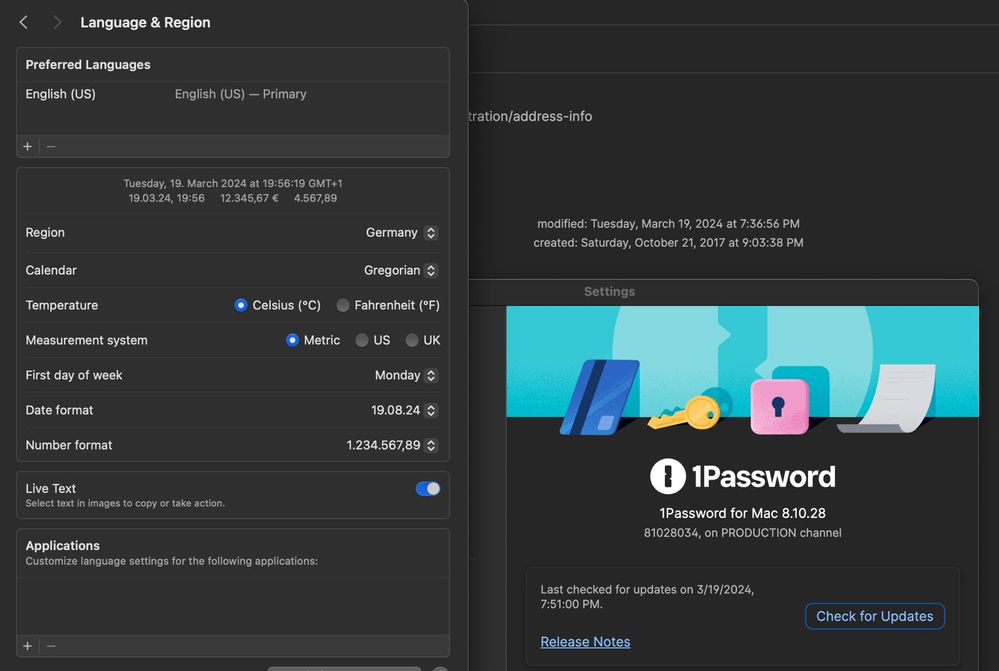This screenshot has height=671, width=999.
Task: Click the modified date text line
Action: tap(668, 224)
